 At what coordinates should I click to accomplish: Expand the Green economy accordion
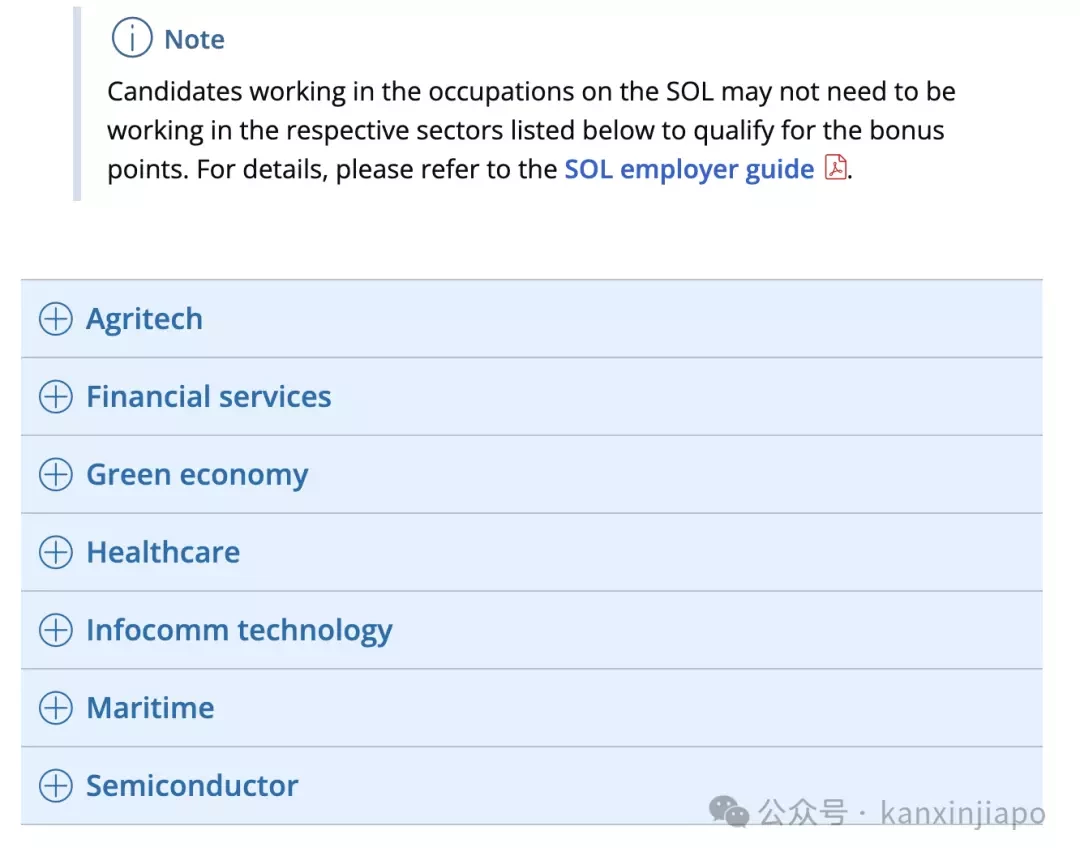(x=532, y=474)
